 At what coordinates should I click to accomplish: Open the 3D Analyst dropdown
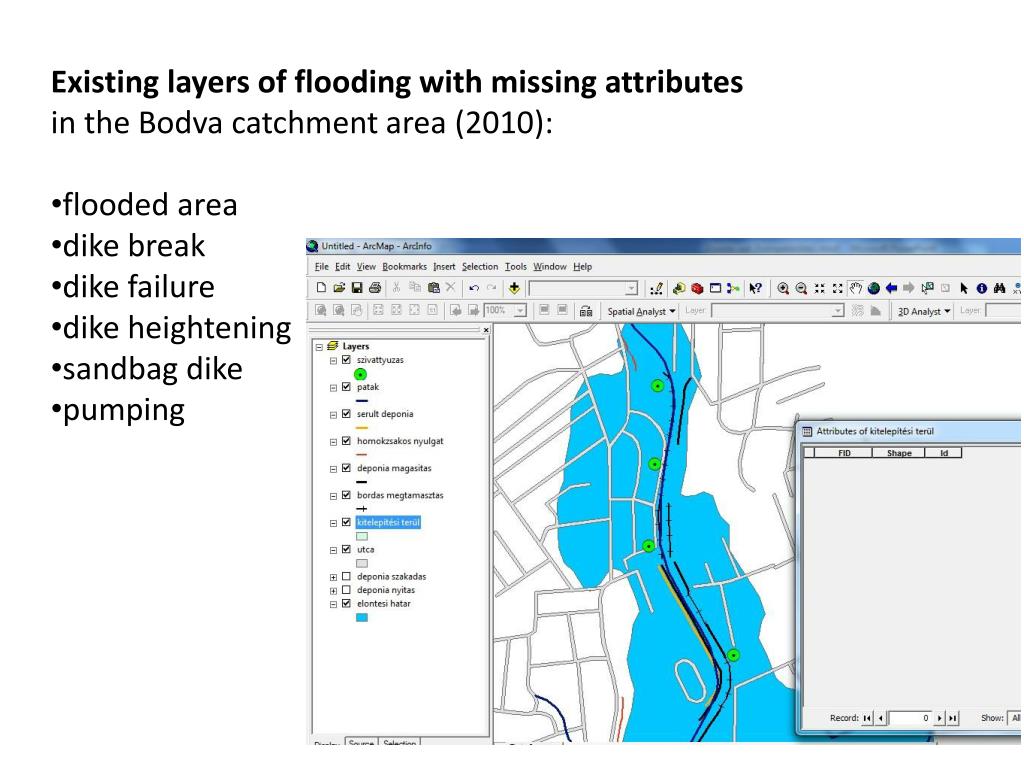pyautogui.click(x=924, y=312)
